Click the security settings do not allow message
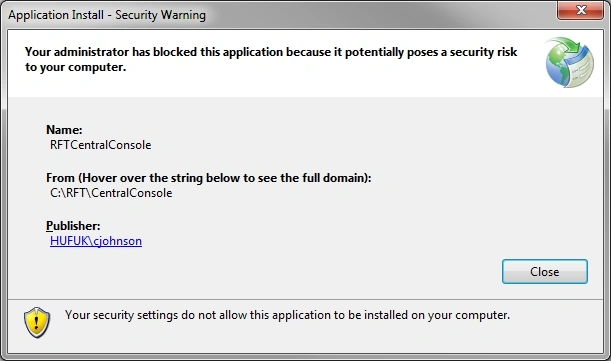The image size is (611, 361). tap(287, 315)
